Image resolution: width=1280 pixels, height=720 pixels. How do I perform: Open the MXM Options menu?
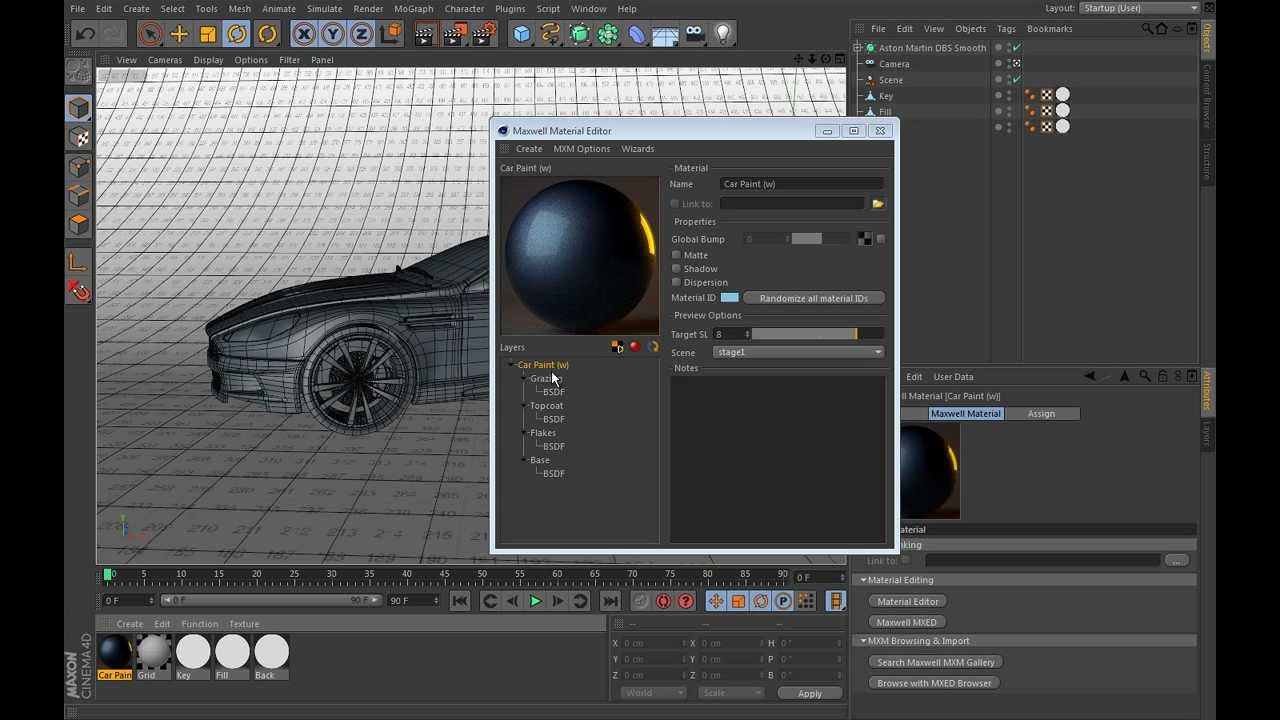[582, 149]
